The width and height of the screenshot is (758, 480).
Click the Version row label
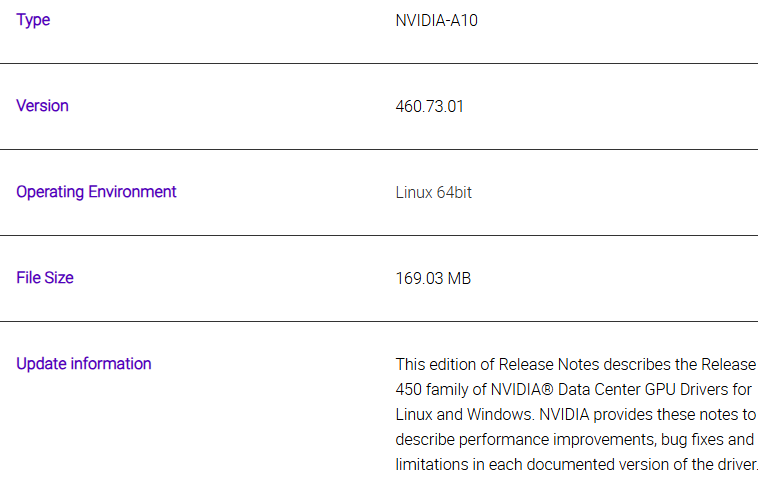[43, 106]
